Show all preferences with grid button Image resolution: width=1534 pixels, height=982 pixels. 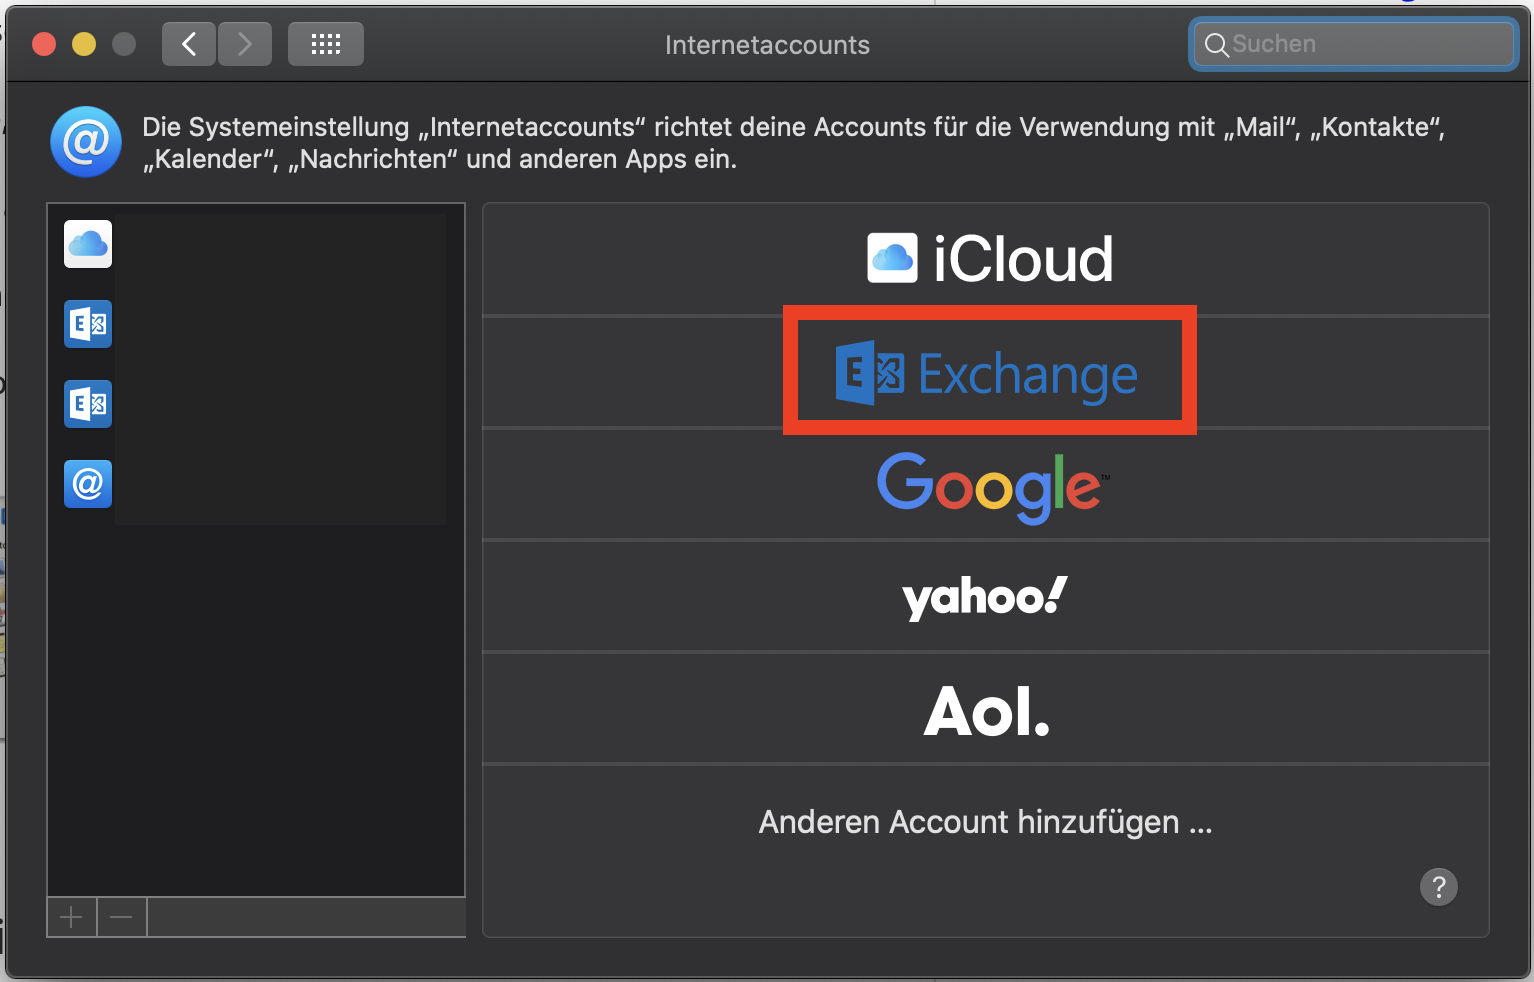pyautogui.click(x=326, y=44)
